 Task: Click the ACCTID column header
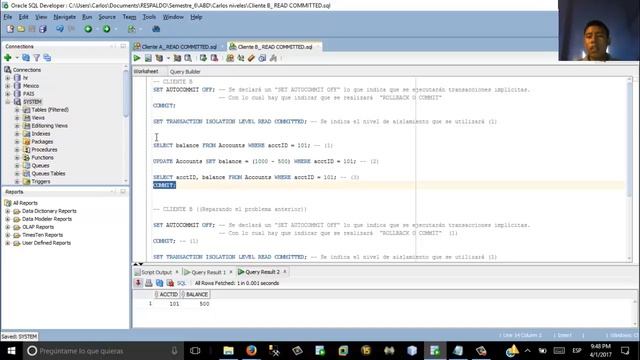(168, 294)
